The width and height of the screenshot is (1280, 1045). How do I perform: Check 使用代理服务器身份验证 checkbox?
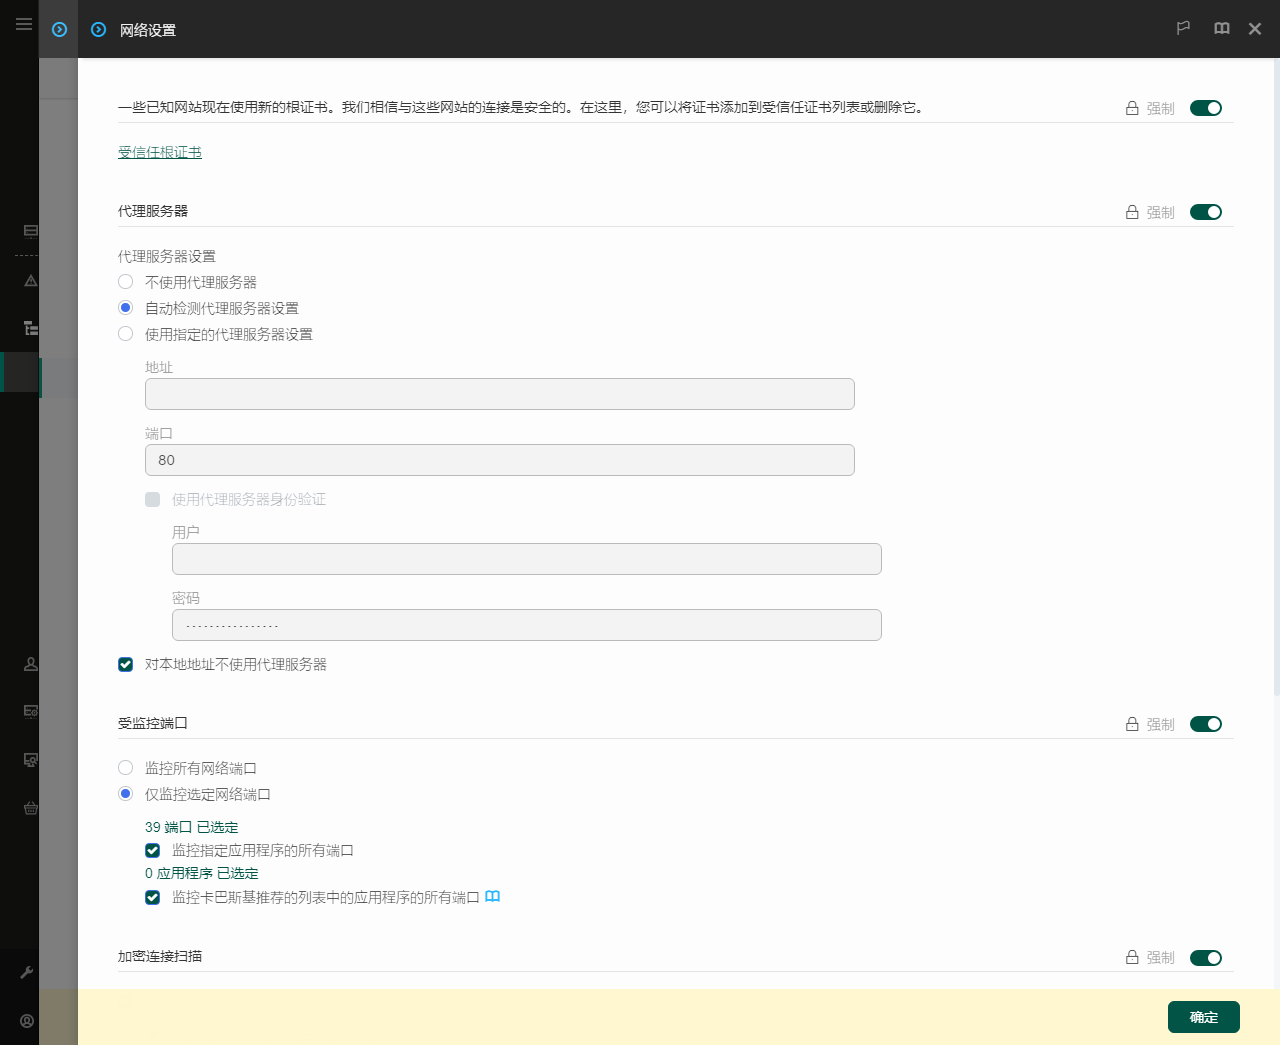point(152,499)
